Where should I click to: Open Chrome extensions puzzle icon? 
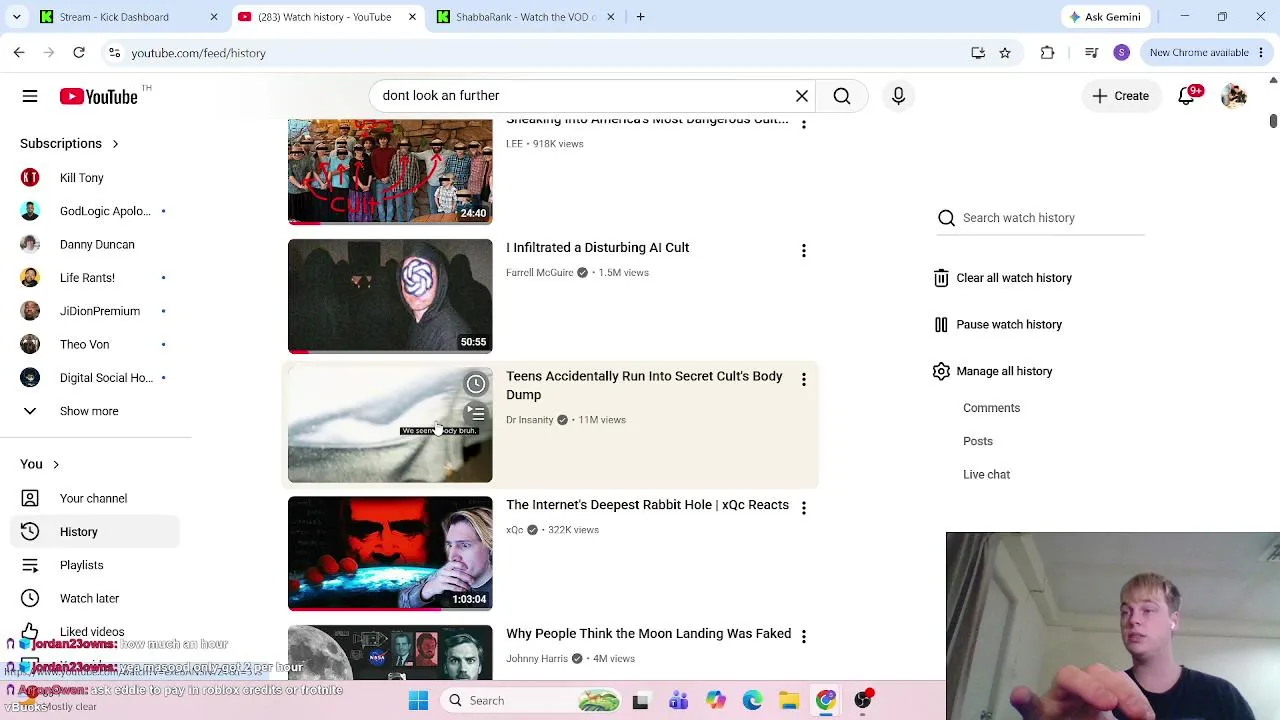(1047, 53)
